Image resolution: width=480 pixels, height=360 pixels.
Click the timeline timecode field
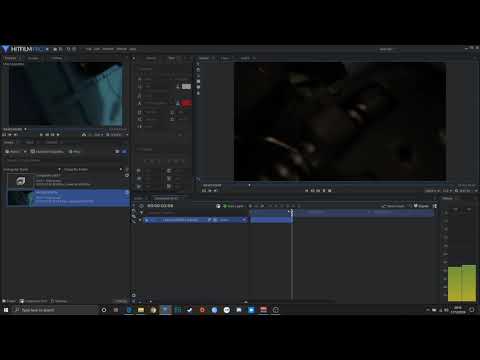point(160,206)
